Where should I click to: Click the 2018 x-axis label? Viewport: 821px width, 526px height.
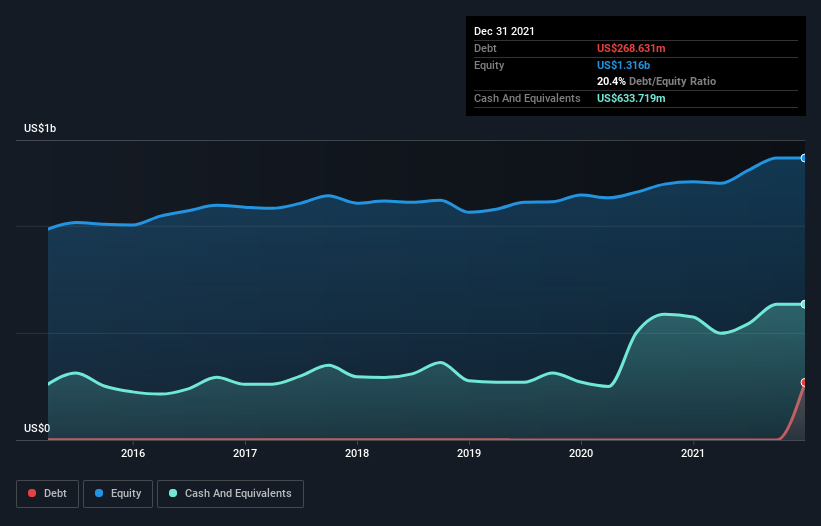[357, 453]
